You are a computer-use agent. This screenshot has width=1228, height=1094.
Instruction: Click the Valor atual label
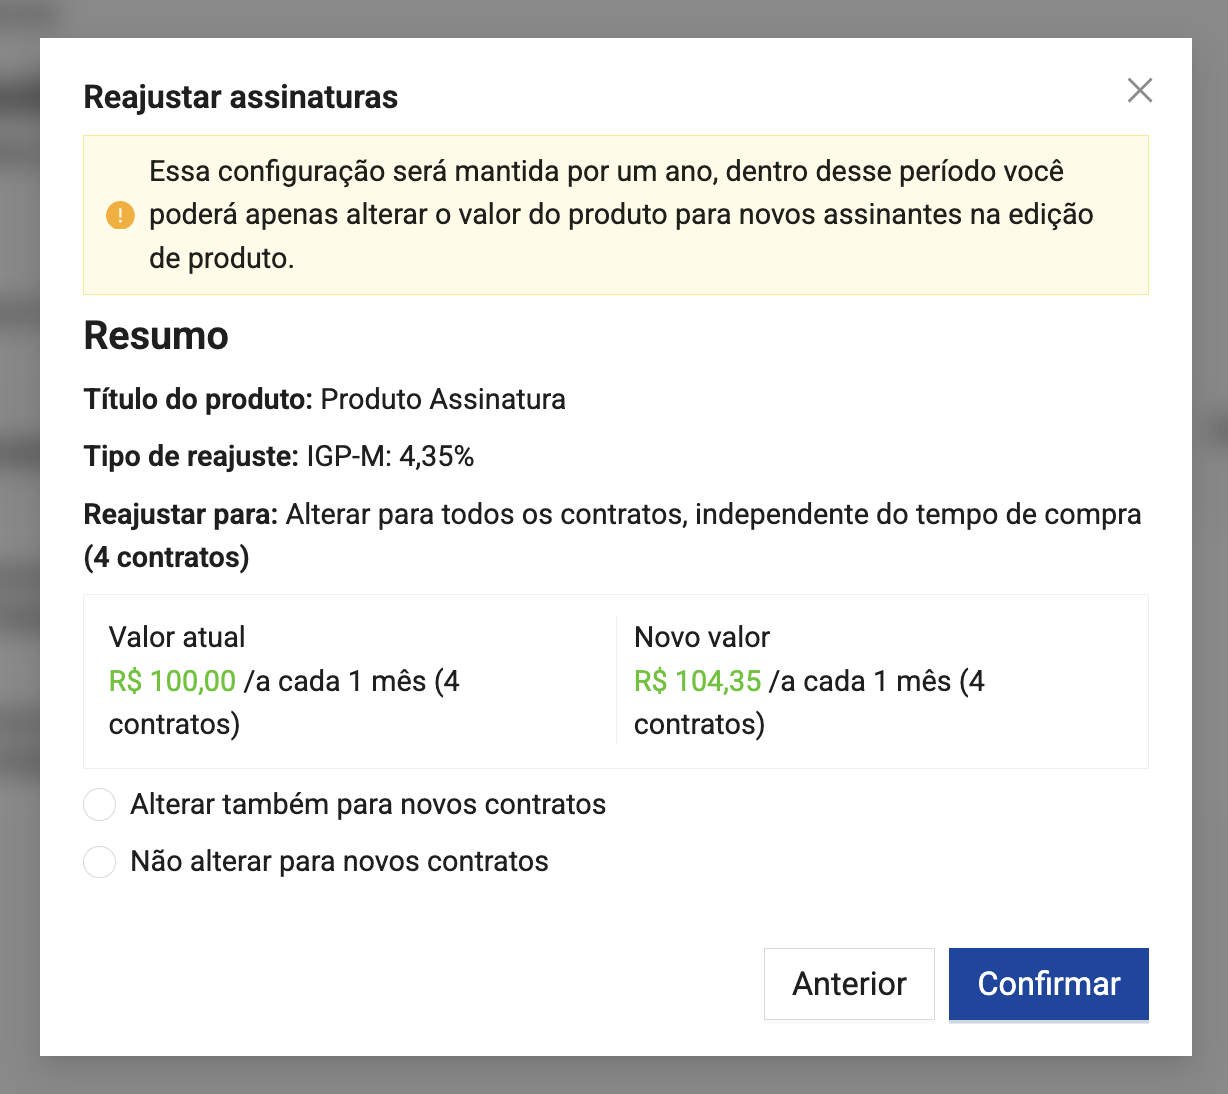pos(177,637)
